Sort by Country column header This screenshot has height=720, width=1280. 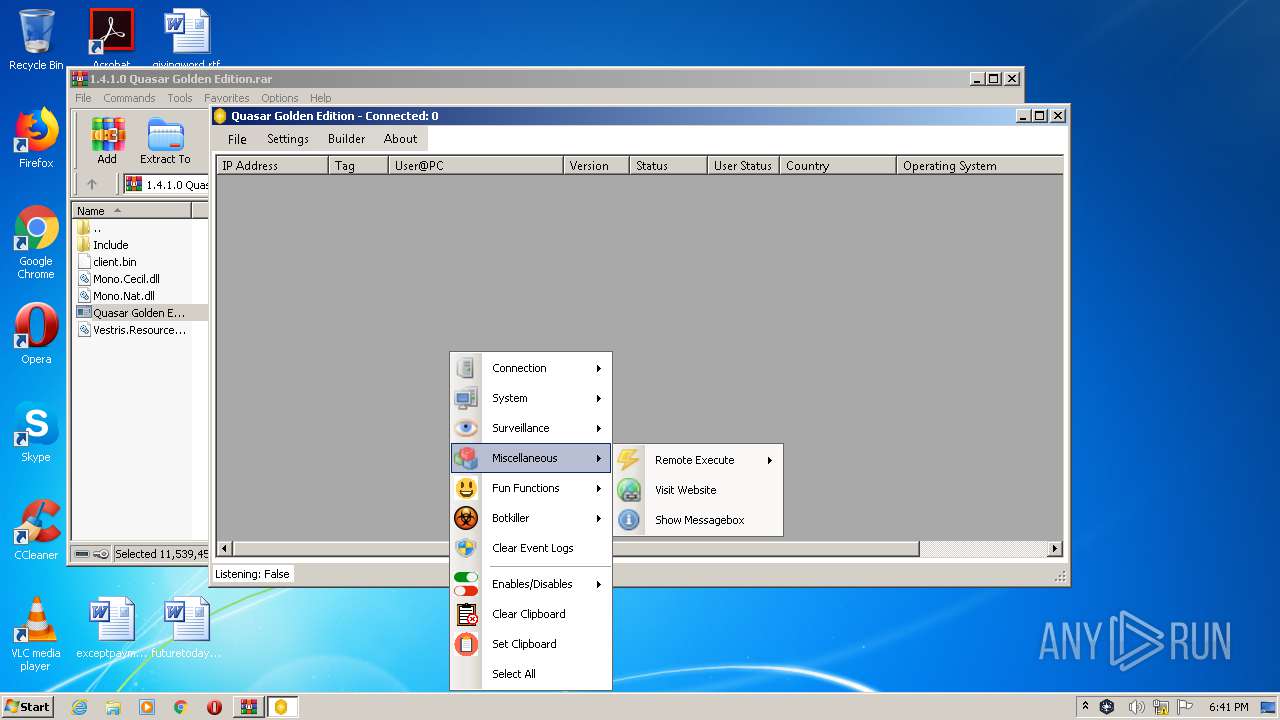pos(838,166)
